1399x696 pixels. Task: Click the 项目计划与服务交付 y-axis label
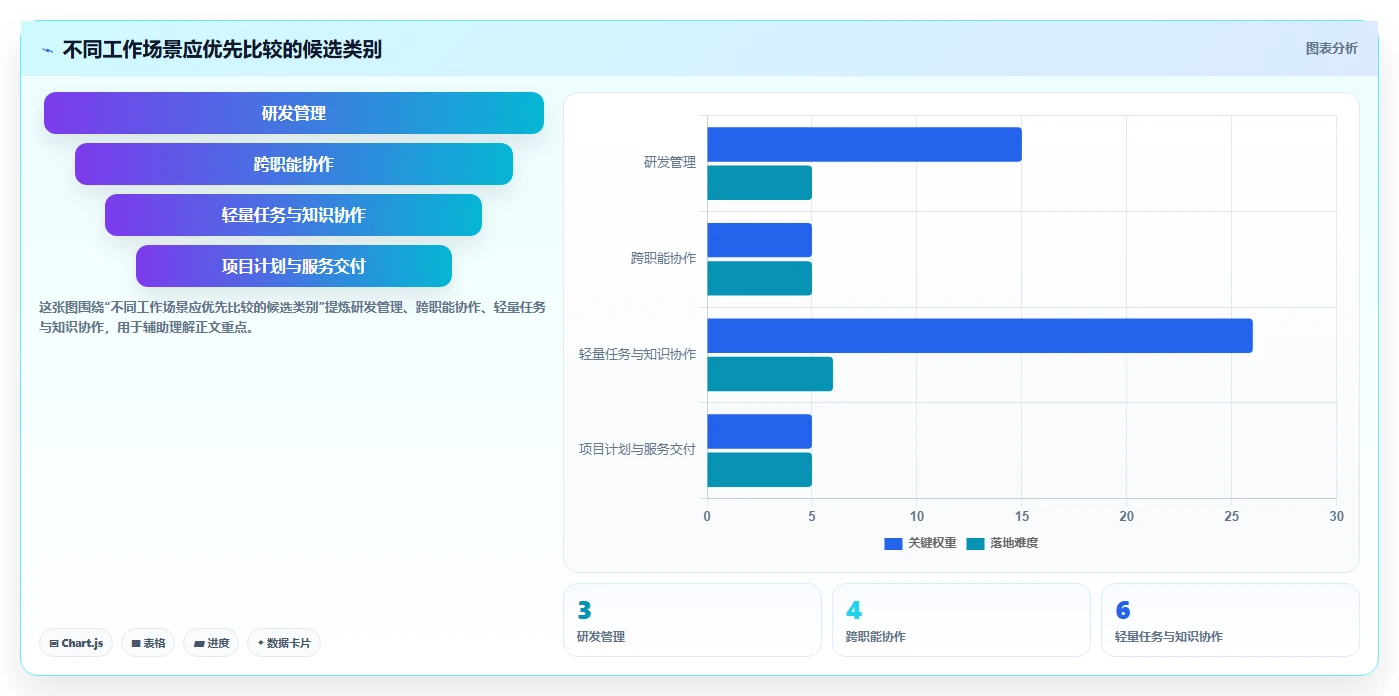click(637, 450)
